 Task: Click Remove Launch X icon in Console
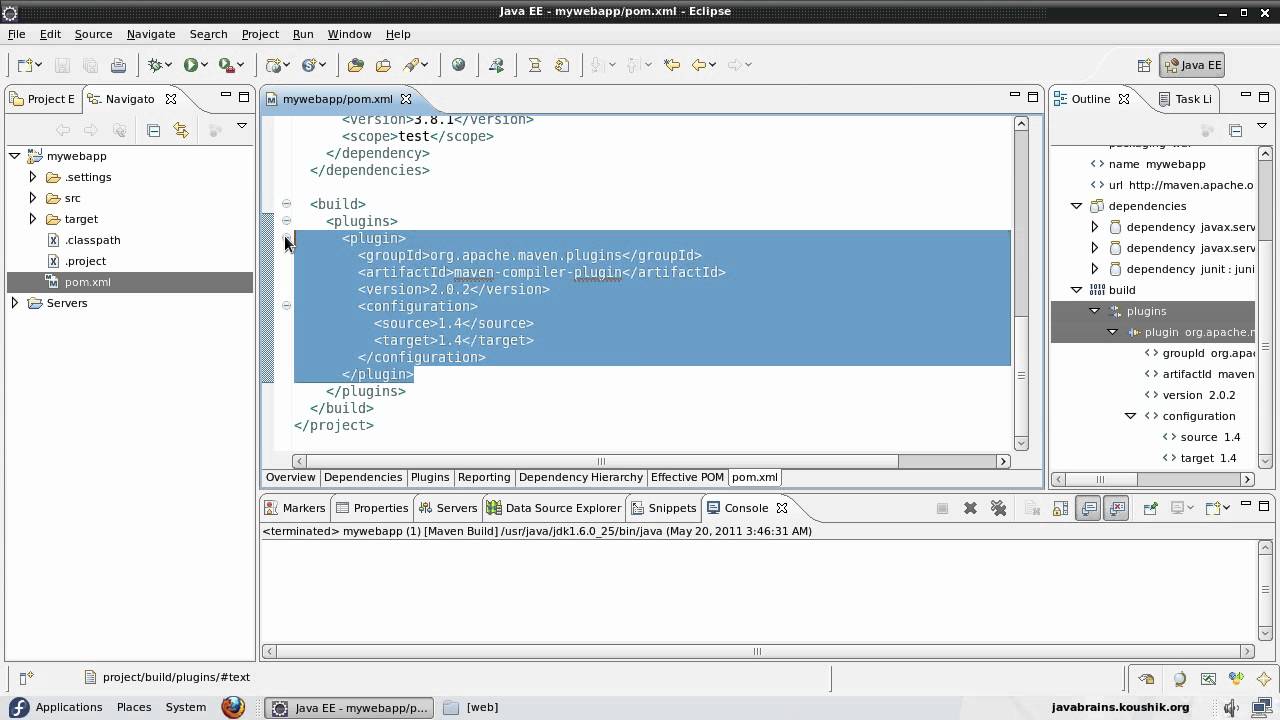[x=970, y=508]
